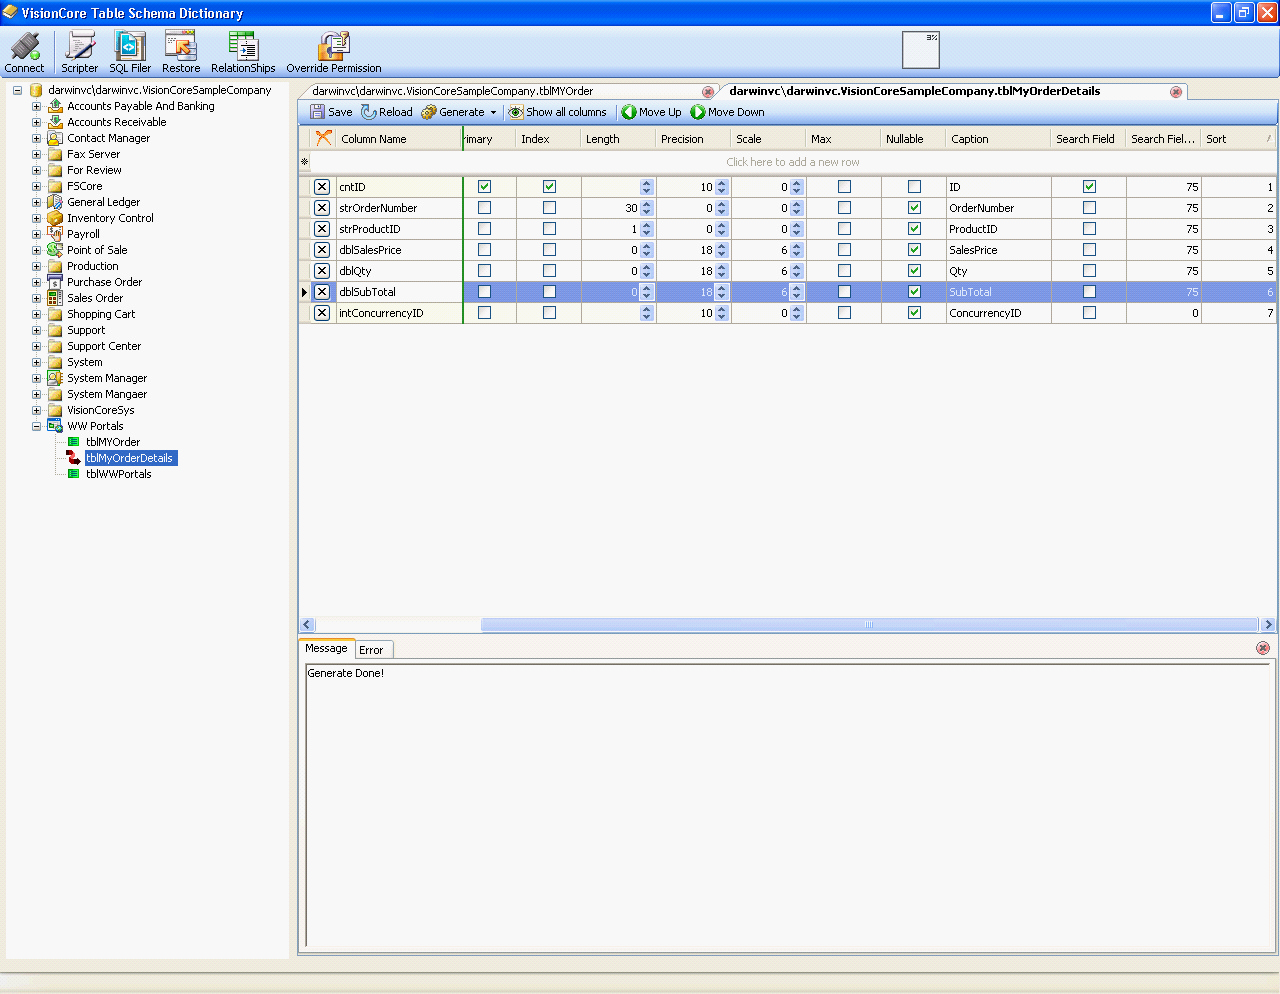Open the Scripter tool
The height and width of the screenshot is (994, 1280).
coord(79,52)
